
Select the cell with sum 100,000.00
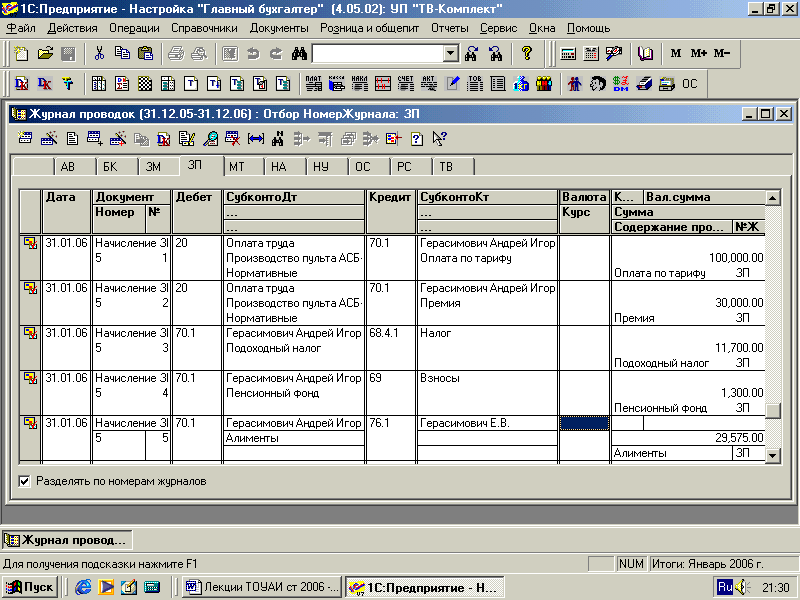[x=688, y=258]
